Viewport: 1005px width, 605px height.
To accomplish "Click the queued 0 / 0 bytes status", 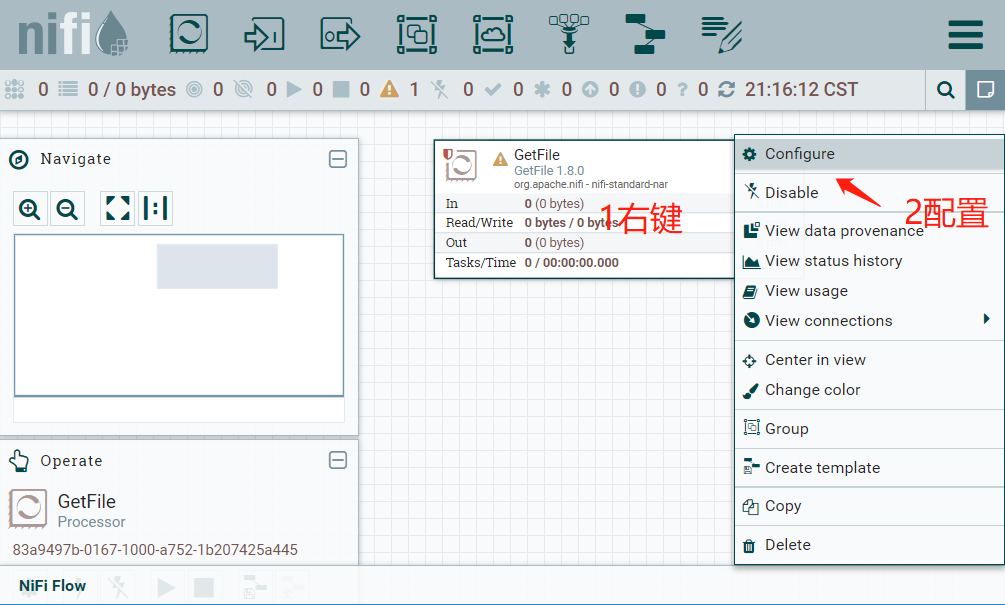I will click(x=131, y=89).
